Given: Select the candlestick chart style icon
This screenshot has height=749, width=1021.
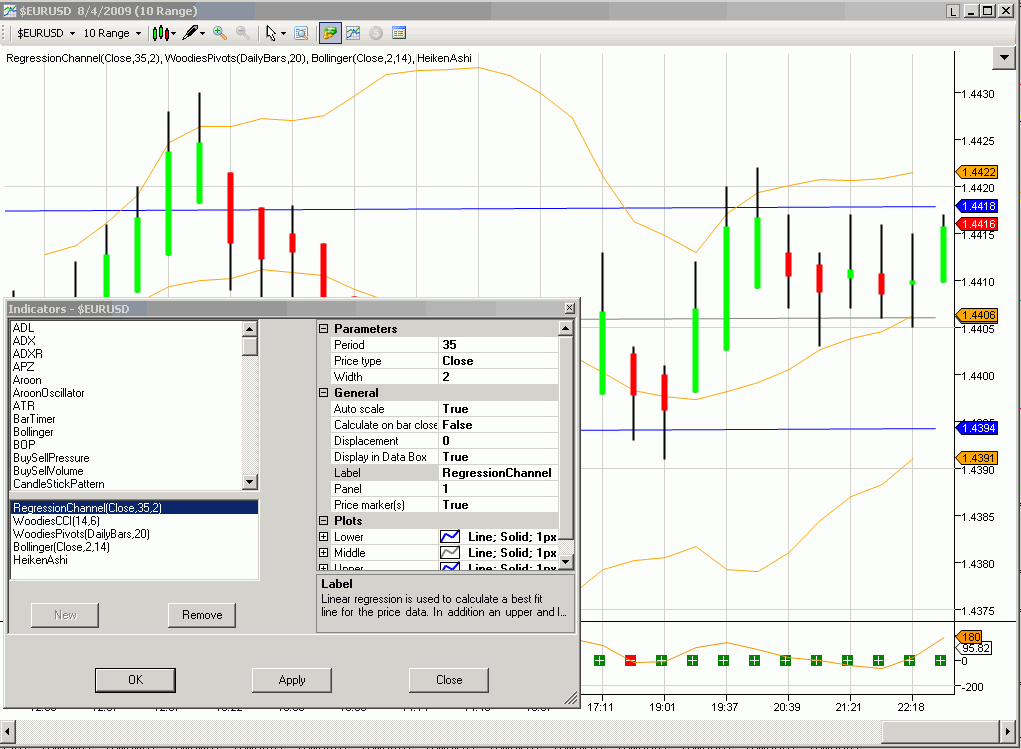Looking at the screenshot, I should pos(160,33).
